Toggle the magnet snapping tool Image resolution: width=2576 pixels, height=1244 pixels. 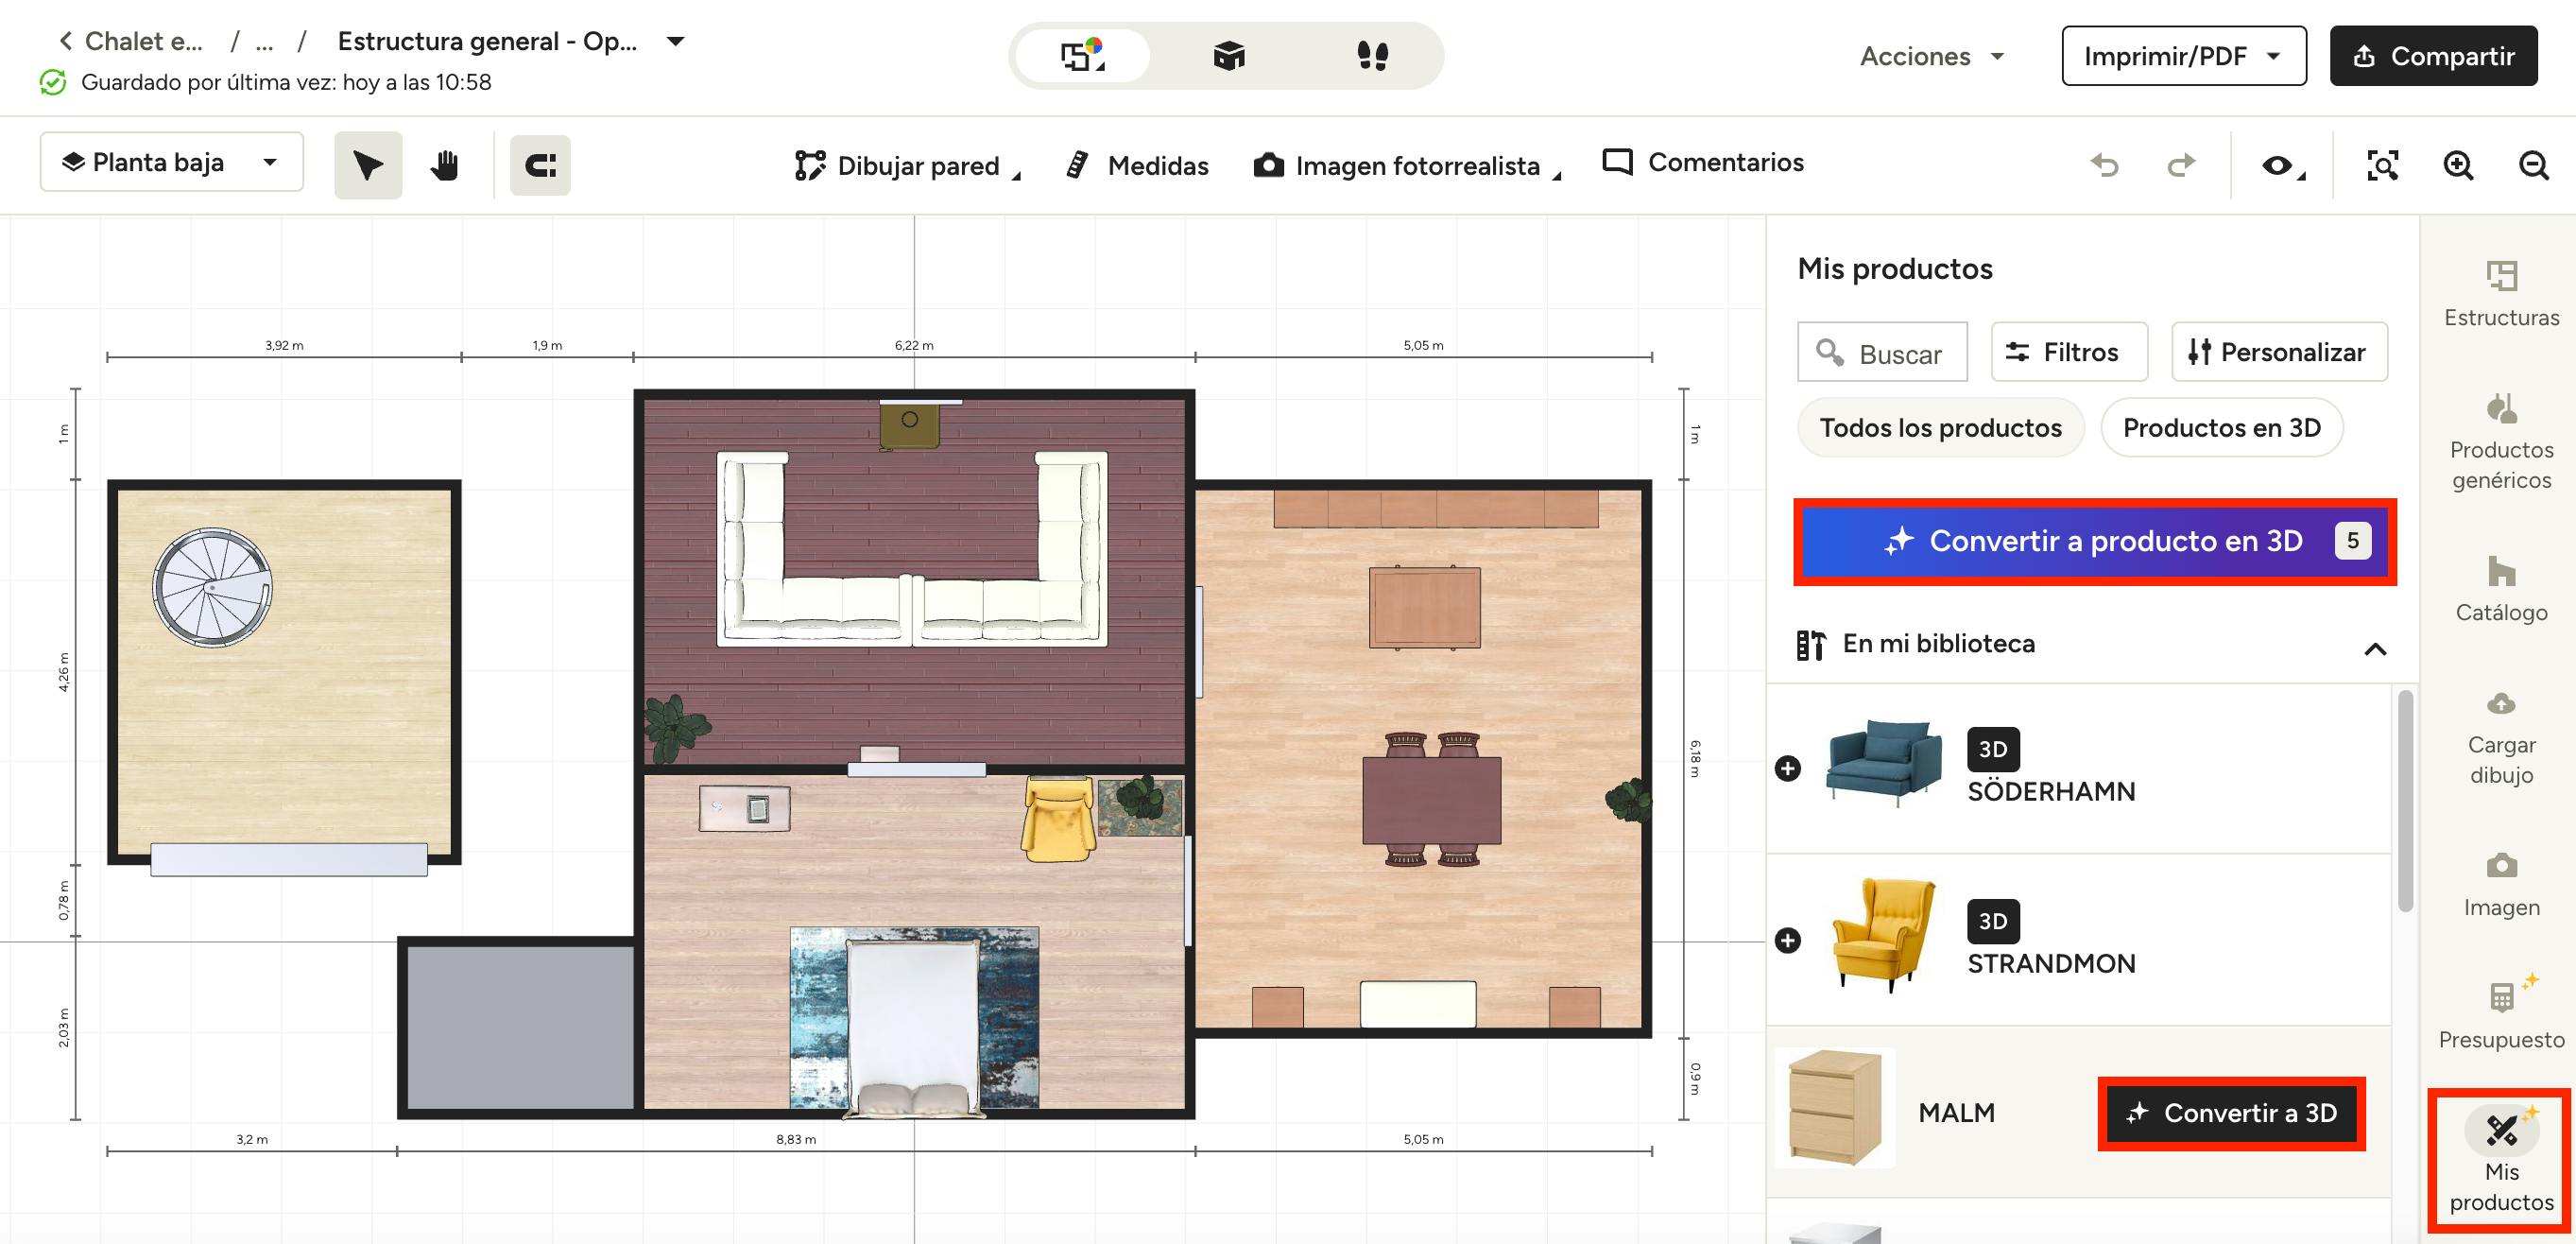[x=540, y=165]
